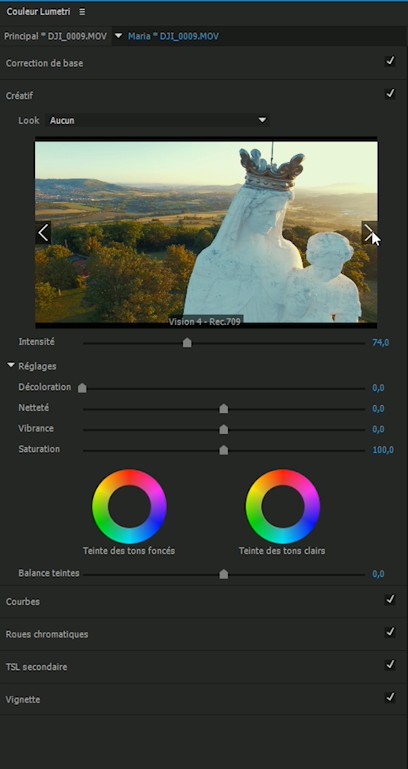Click the Intensité slider handle
The height and width of the screenshot is (769, 408).
(x=187, y=343)
